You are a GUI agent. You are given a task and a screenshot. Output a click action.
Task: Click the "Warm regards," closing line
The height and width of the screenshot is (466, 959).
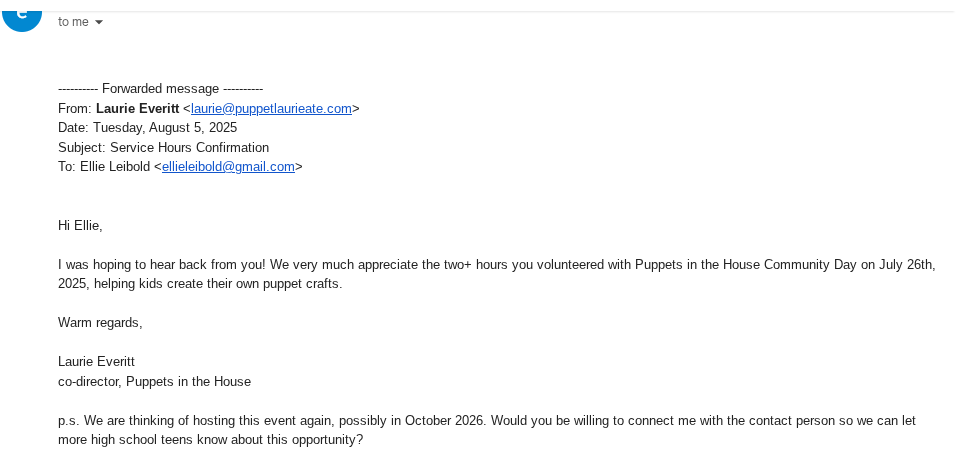[100, 323]
